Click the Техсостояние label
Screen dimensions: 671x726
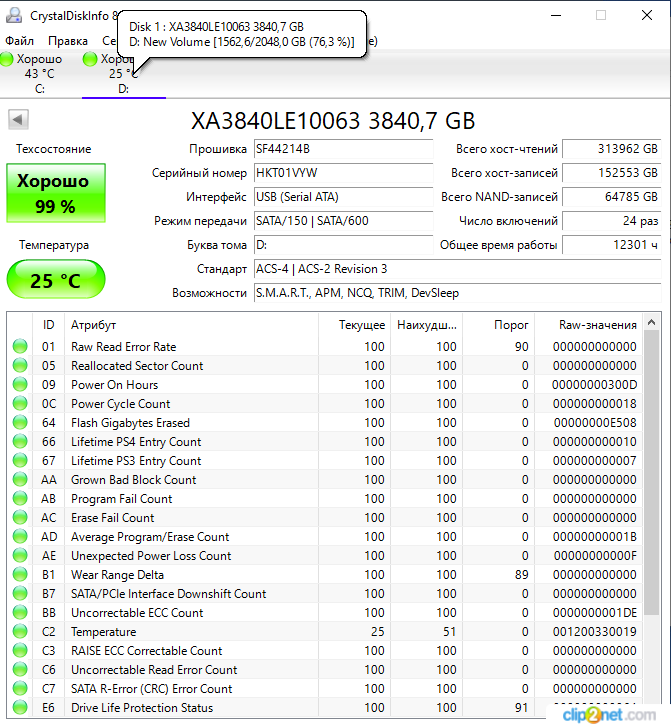click(x=54, y=149)
